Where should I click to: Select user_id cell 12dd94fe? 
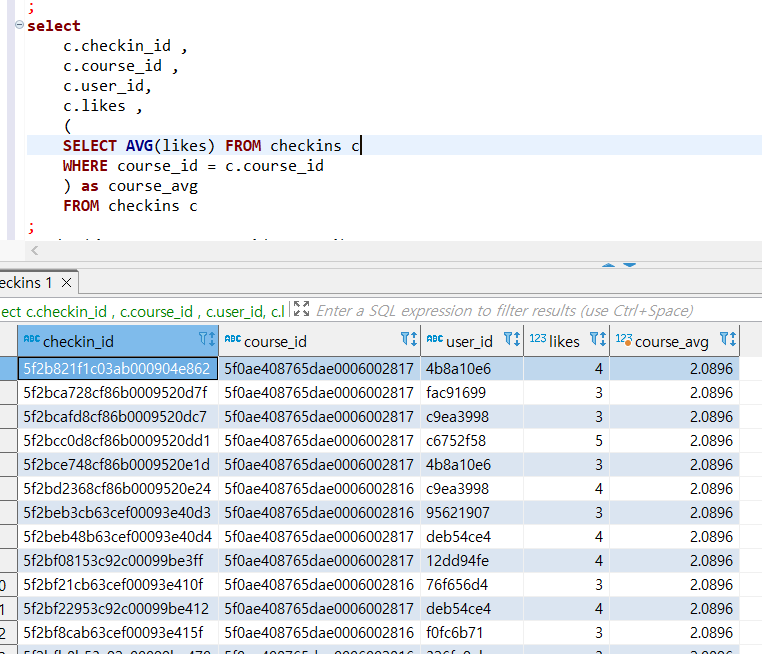tap(472, 561)
